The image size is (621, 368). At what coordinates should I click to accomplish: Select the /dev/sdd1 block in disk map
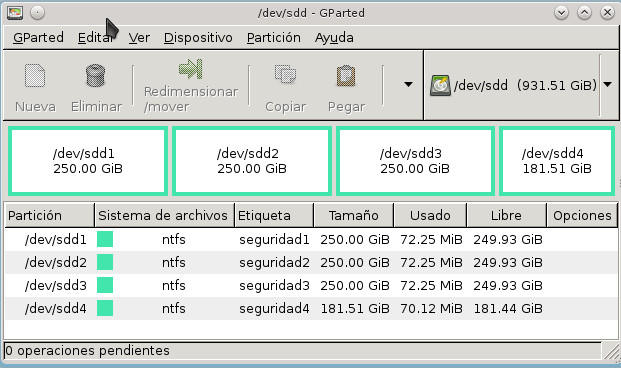pyautogui.click(x=88, y=161)
